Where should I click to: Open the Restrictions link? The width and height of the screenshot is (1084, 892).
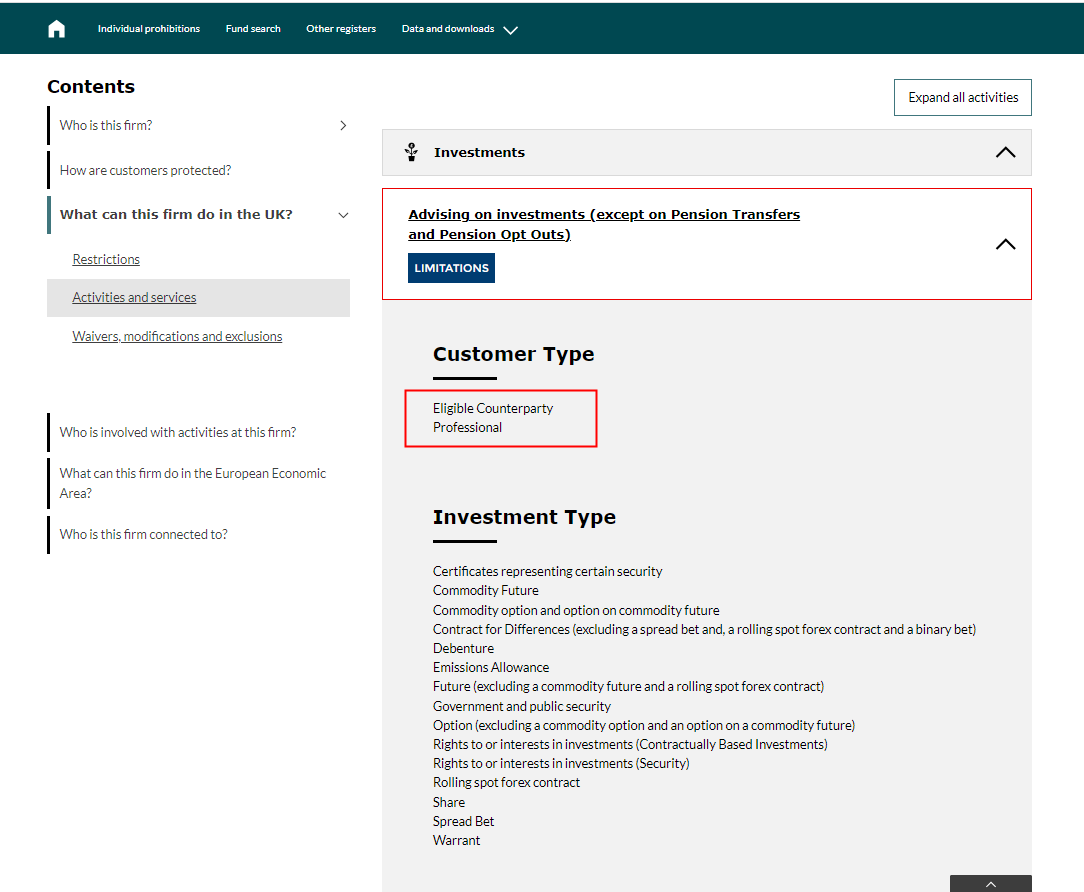click(106, 260)
